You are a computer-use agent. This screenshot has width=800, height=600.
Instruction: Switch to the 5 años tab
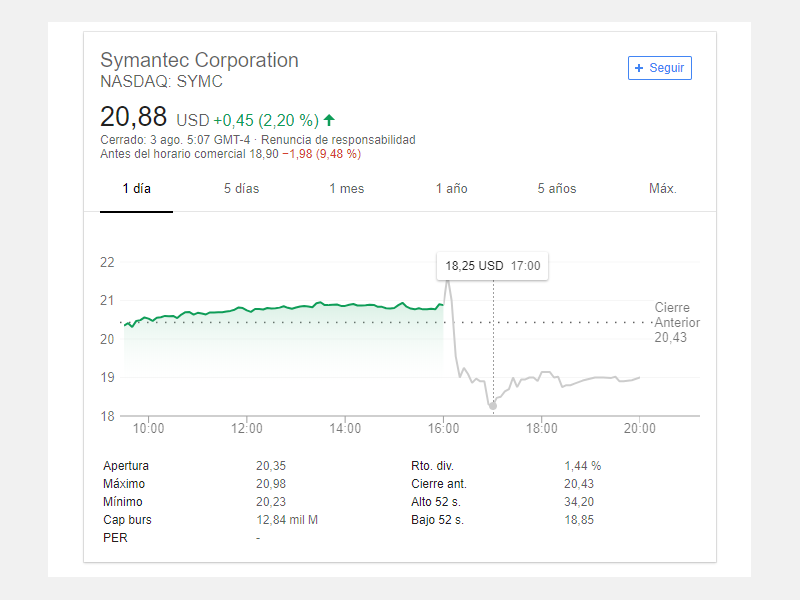(x=556, y=189)
